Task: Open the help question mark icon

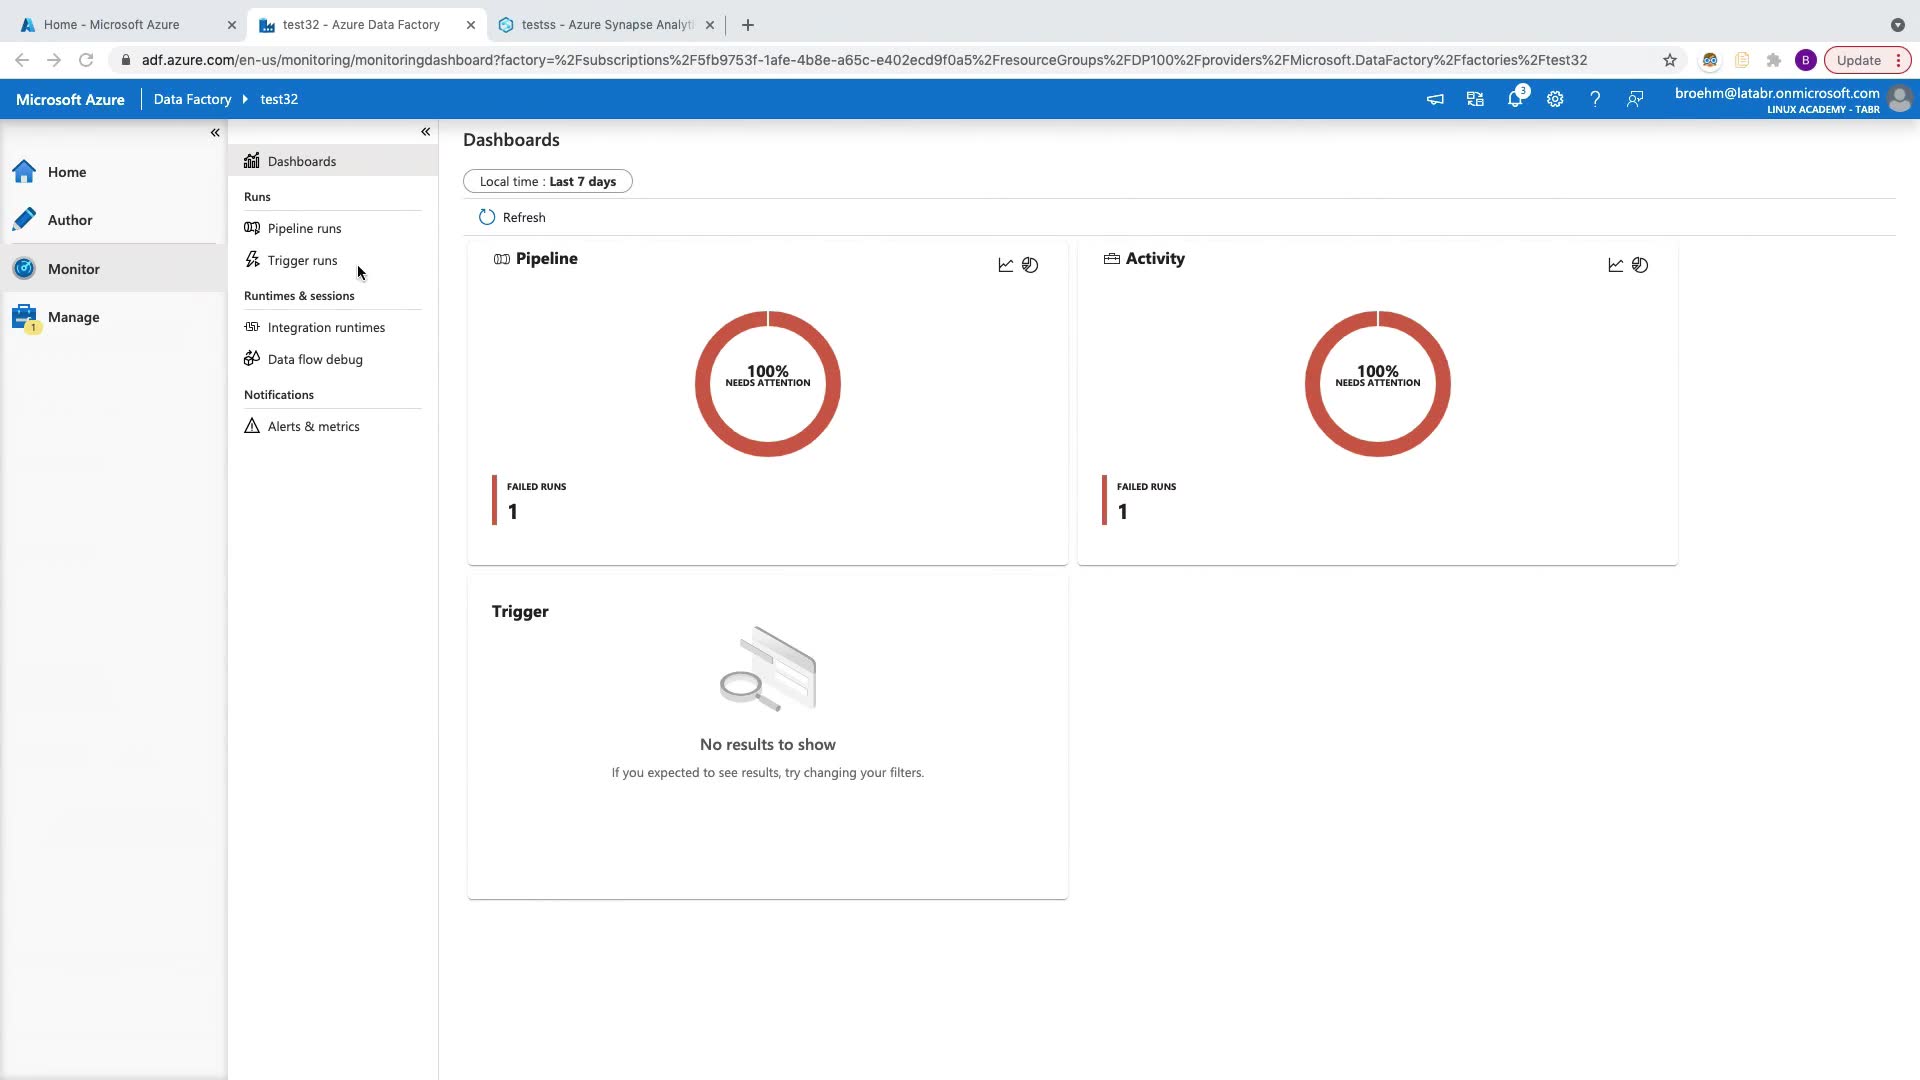Action: coord(1595,99)
